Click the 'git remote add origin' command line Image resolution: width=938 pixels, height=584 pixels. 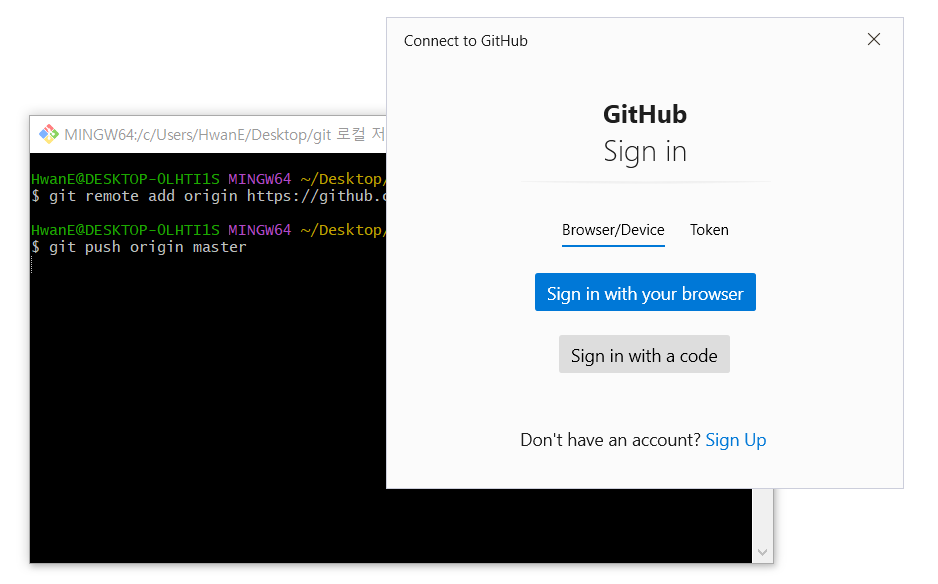[209, 196]
